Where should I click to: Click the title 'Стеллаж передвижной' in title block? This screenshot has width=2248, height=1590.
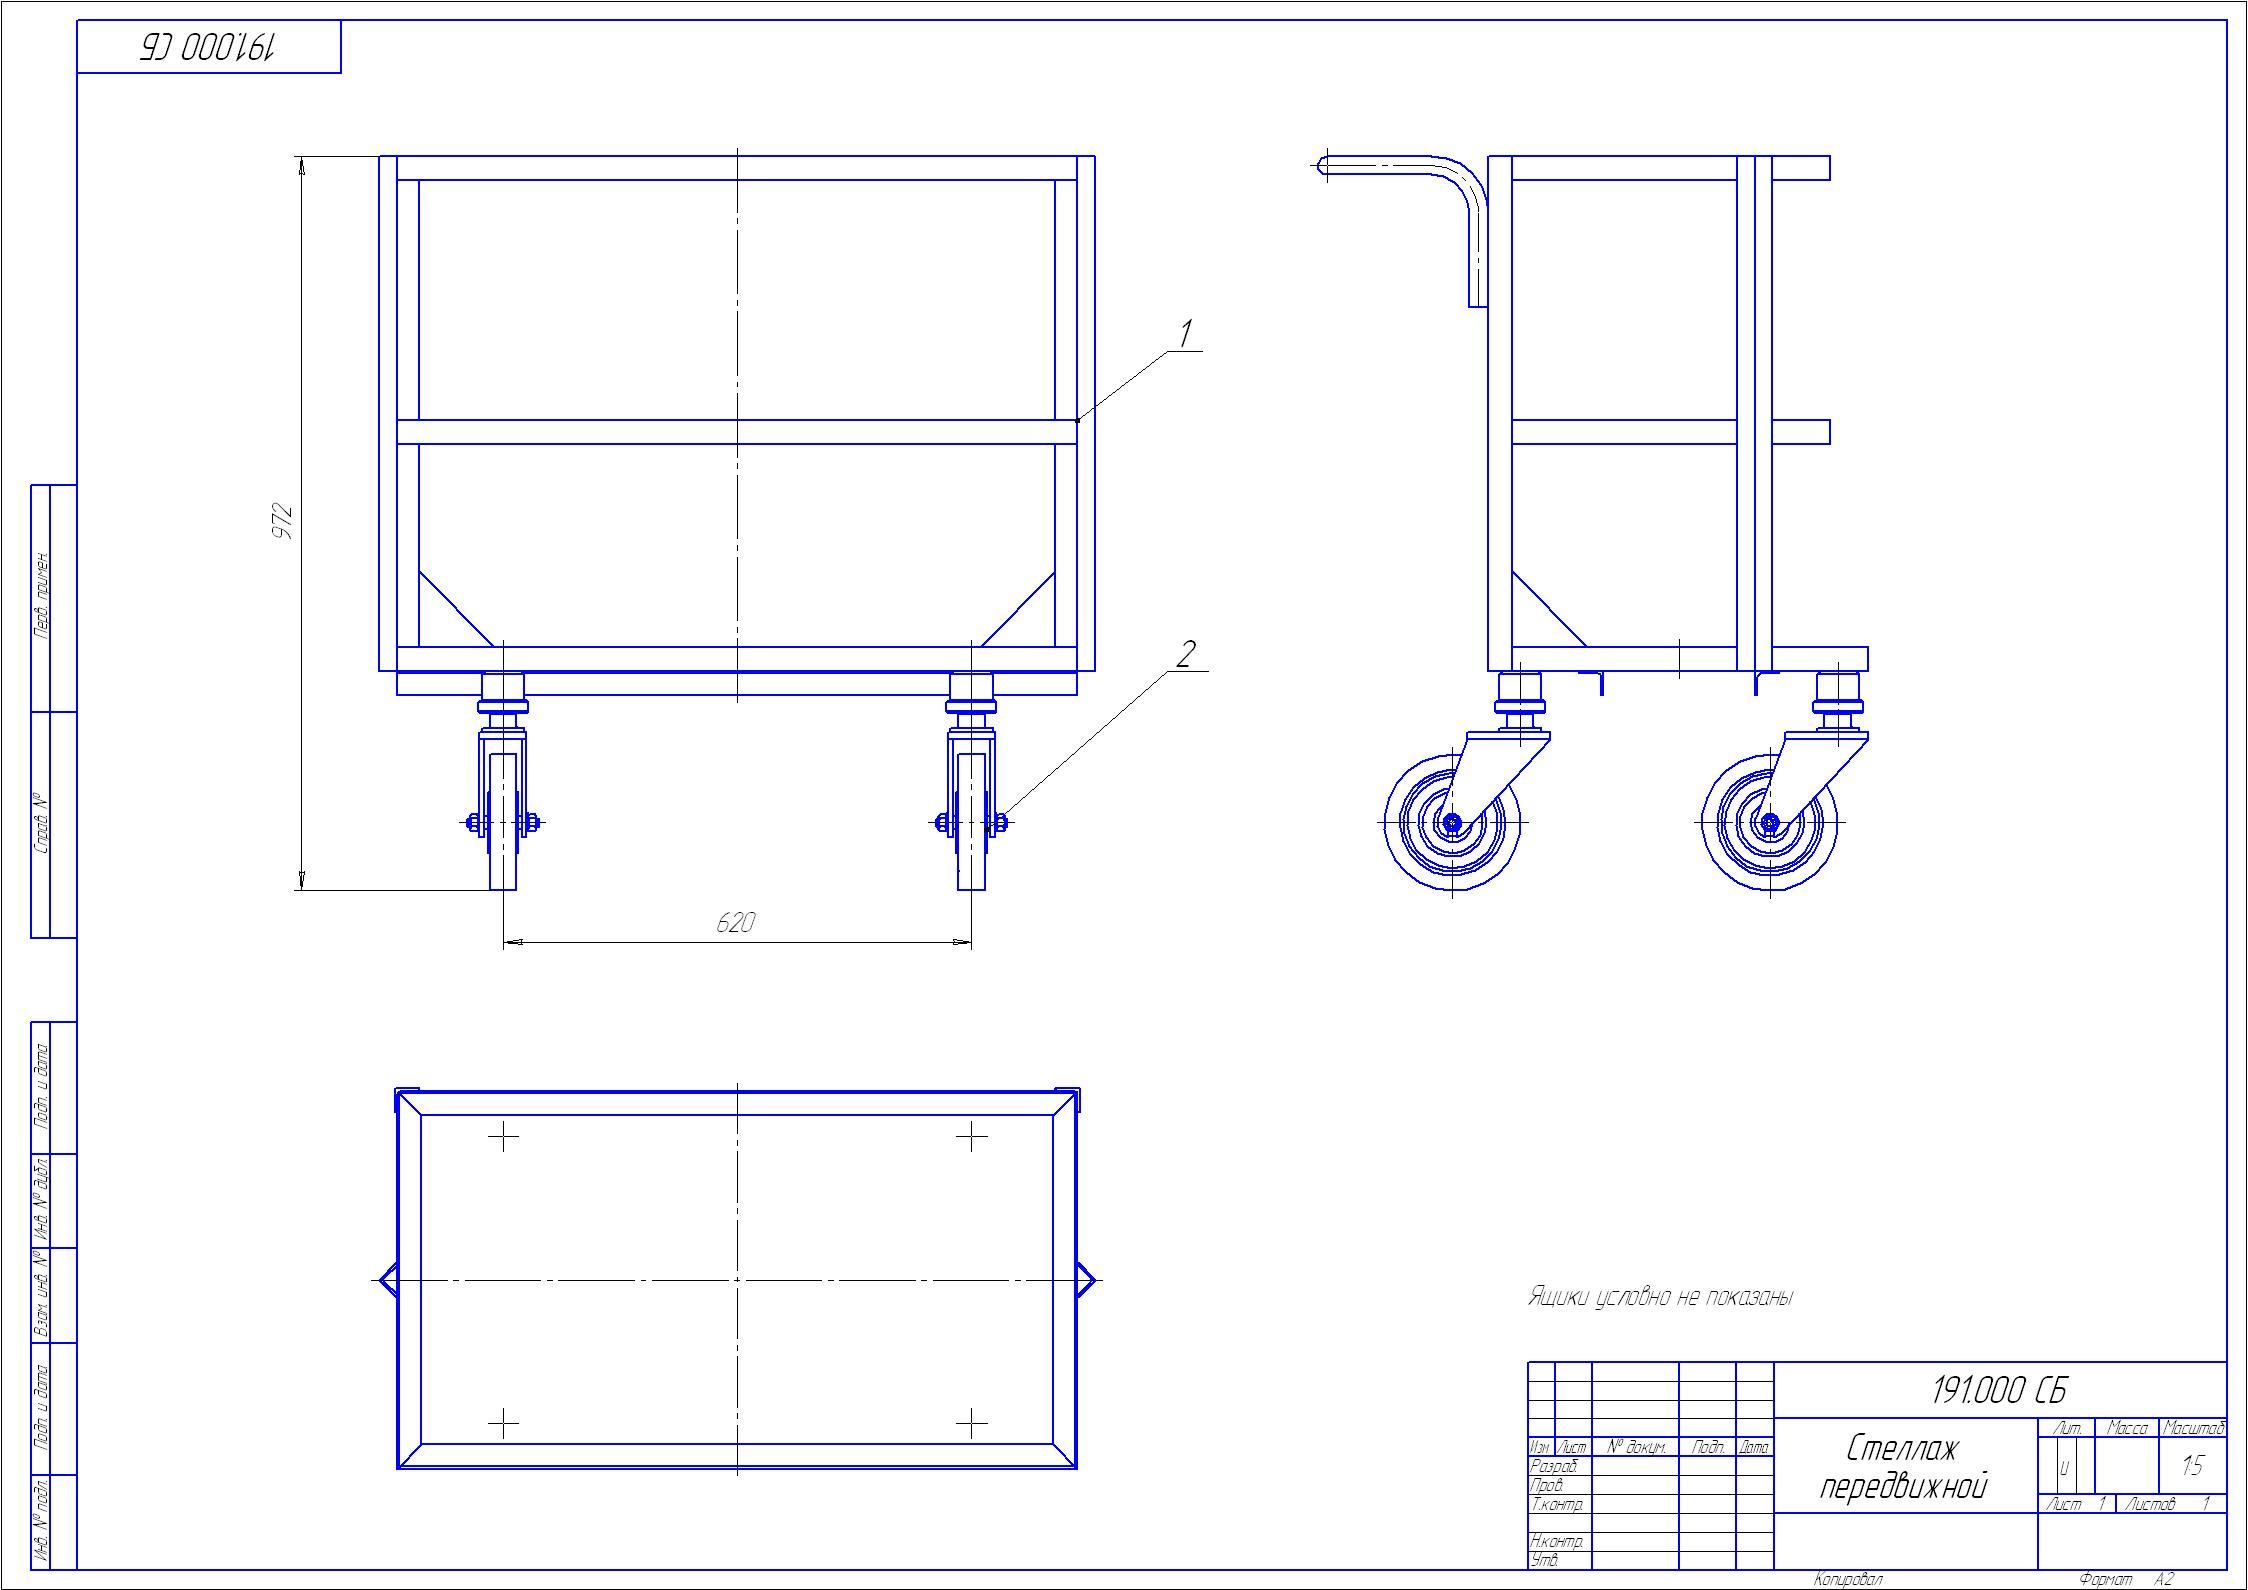1902,1466
